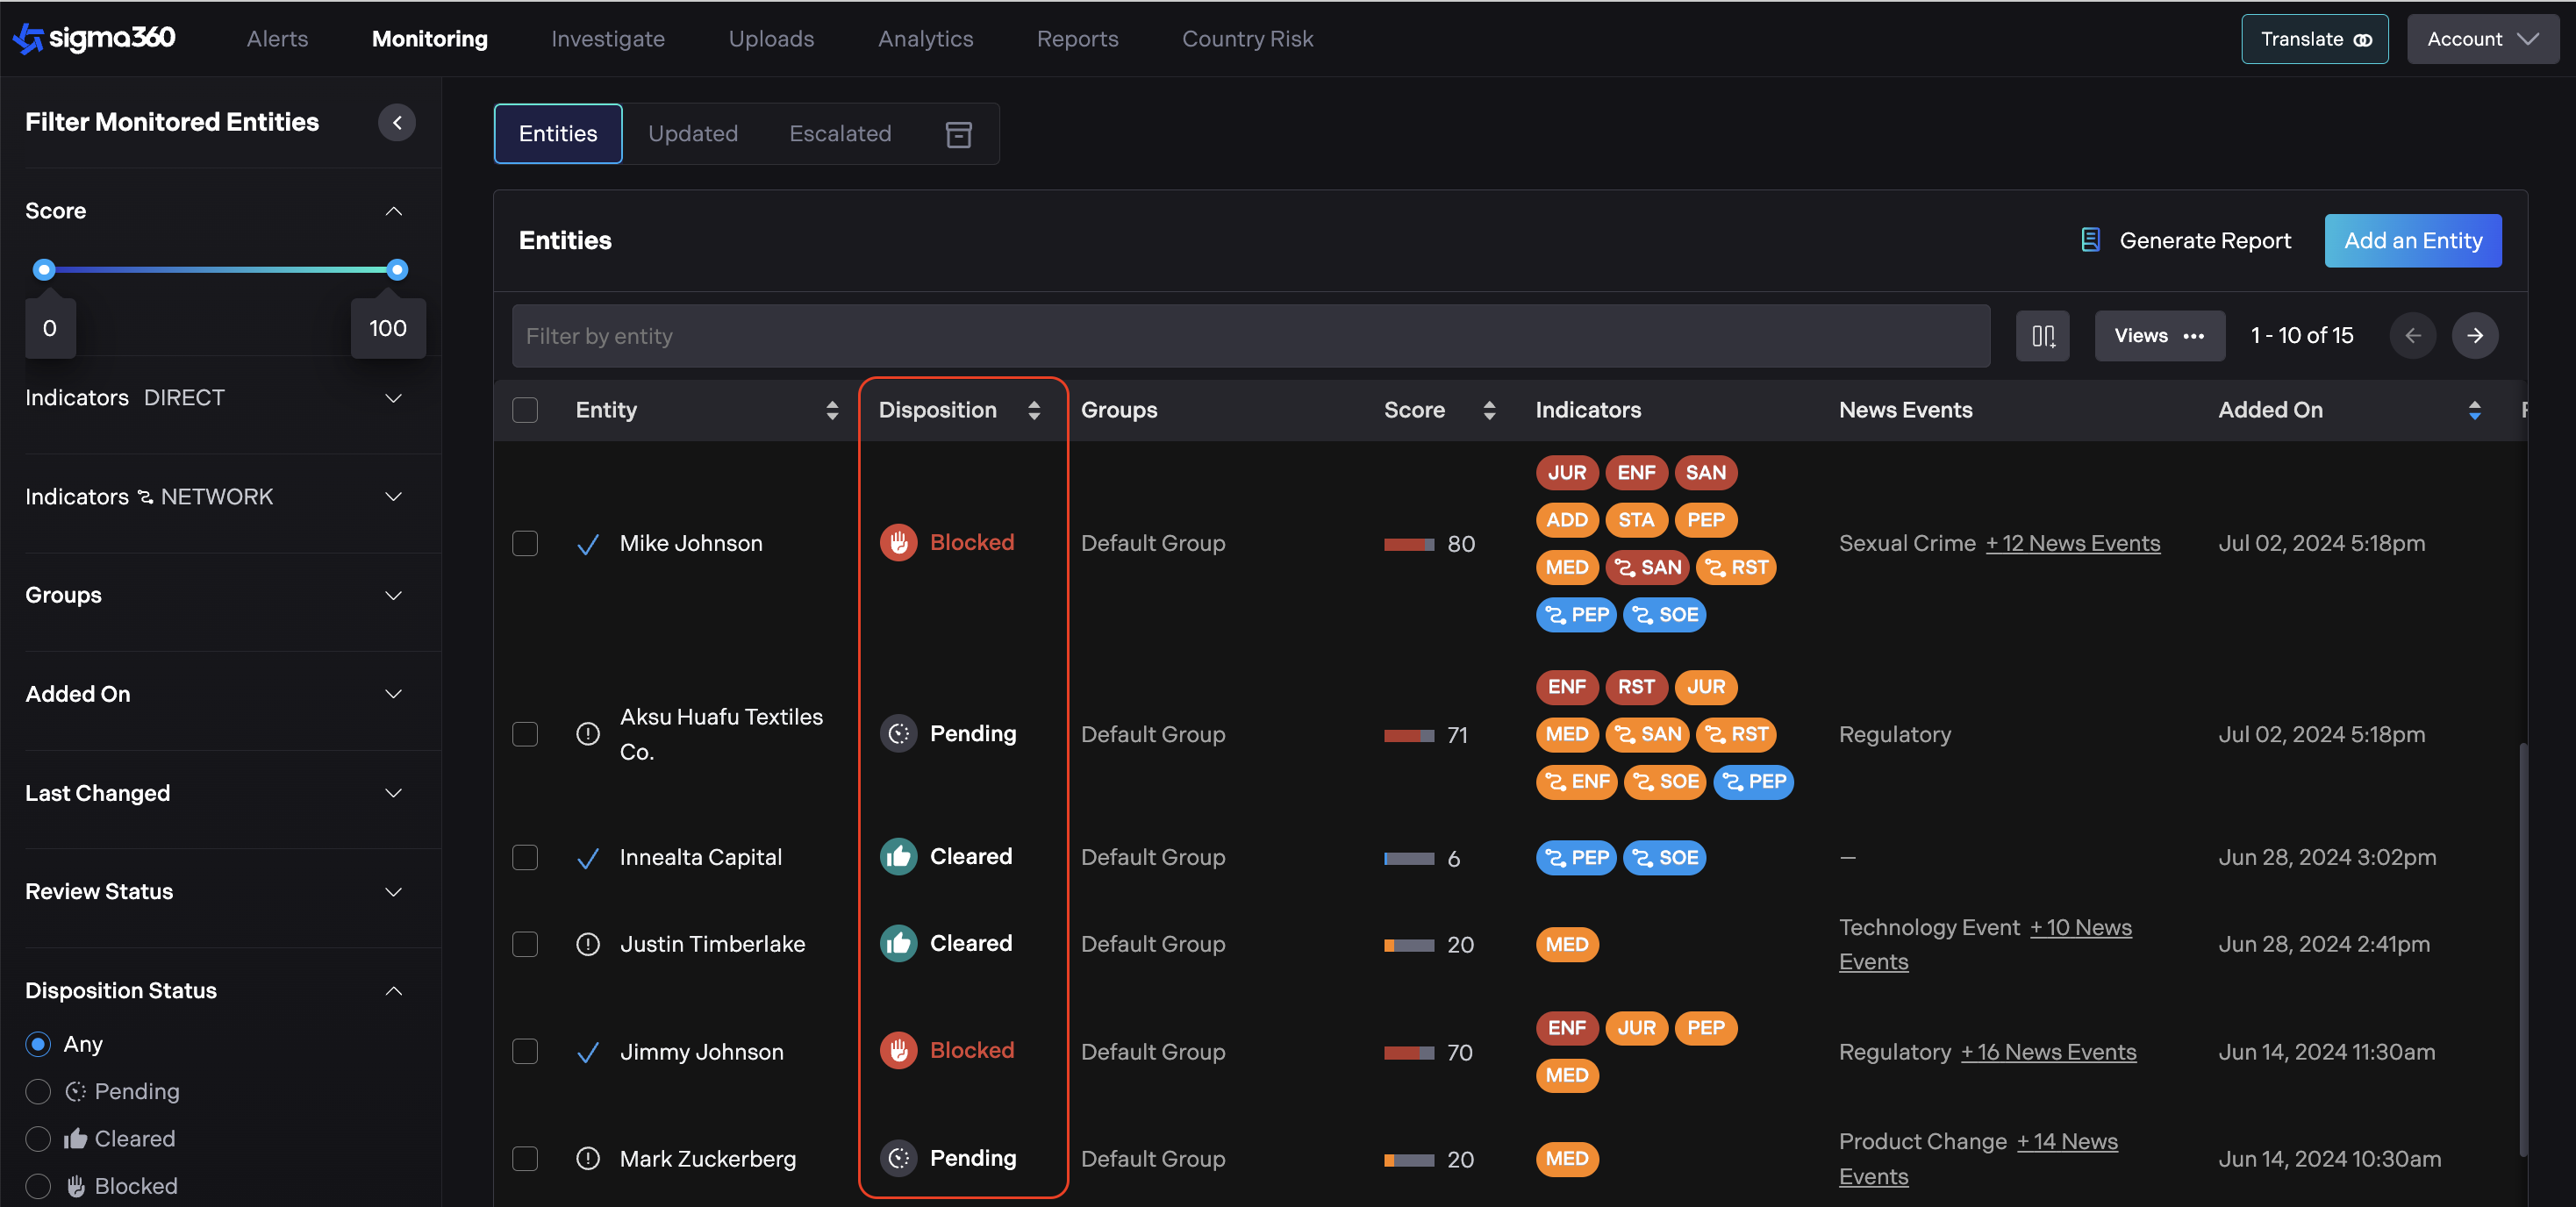Click the alert circle icon beside Justin Timberlake

[588, 944]
